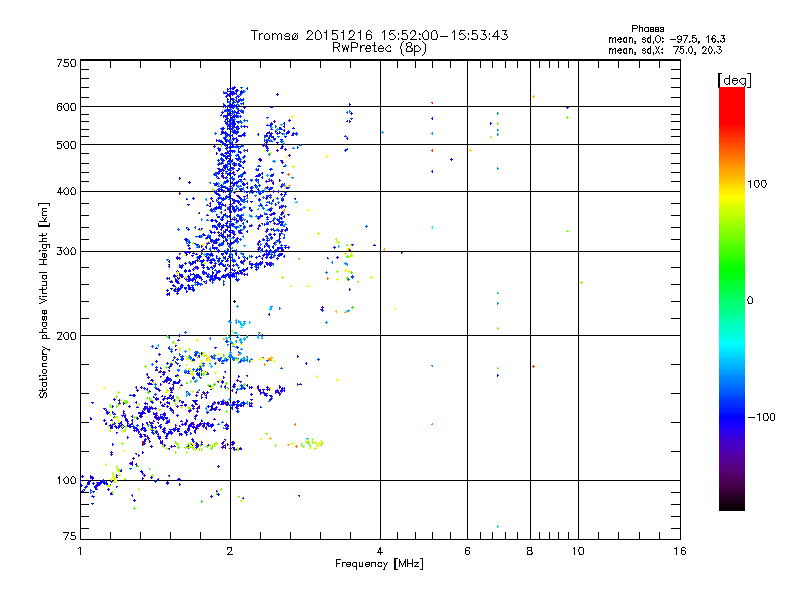This screenshot has height=600, width=800.
Task: Click x-axis tick label '4'
Action: (380, 551)
